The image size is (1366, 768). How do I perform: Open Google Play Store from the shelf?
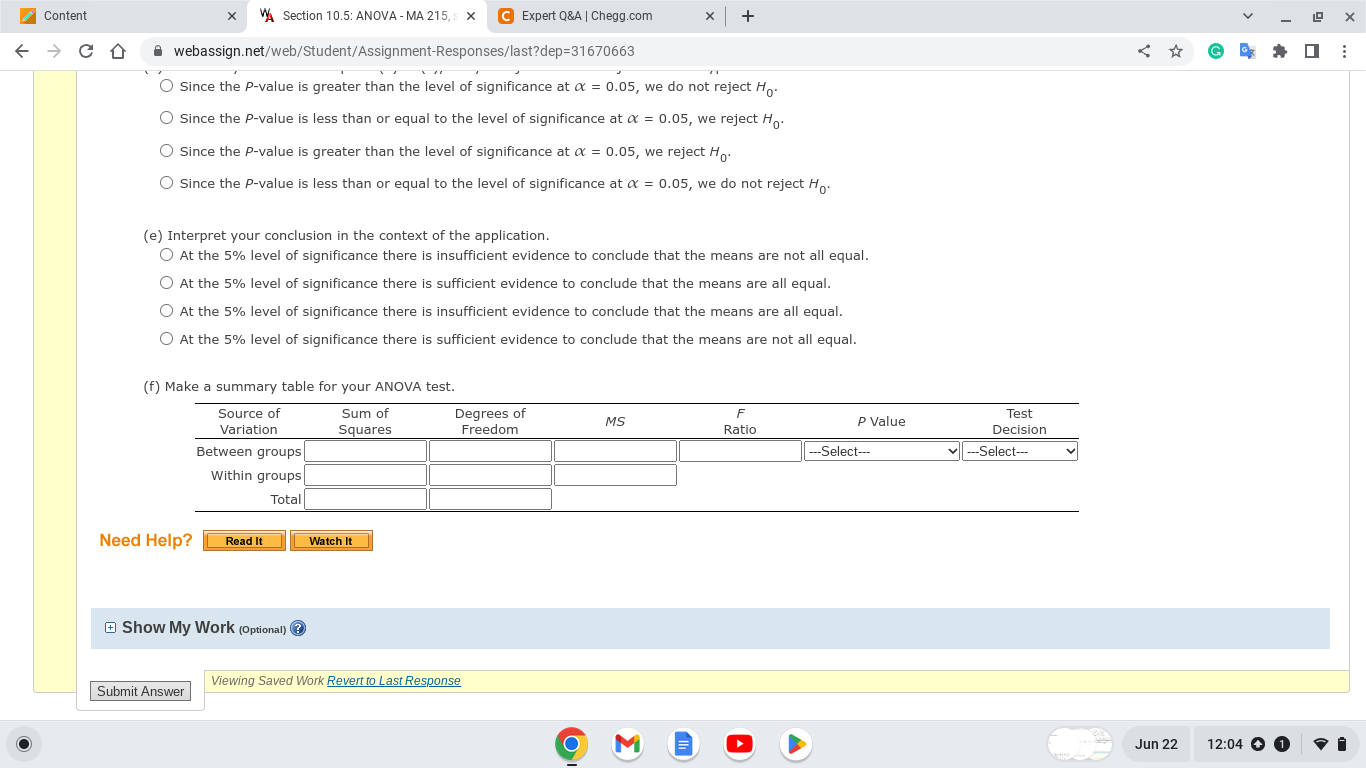pos(796,744)
